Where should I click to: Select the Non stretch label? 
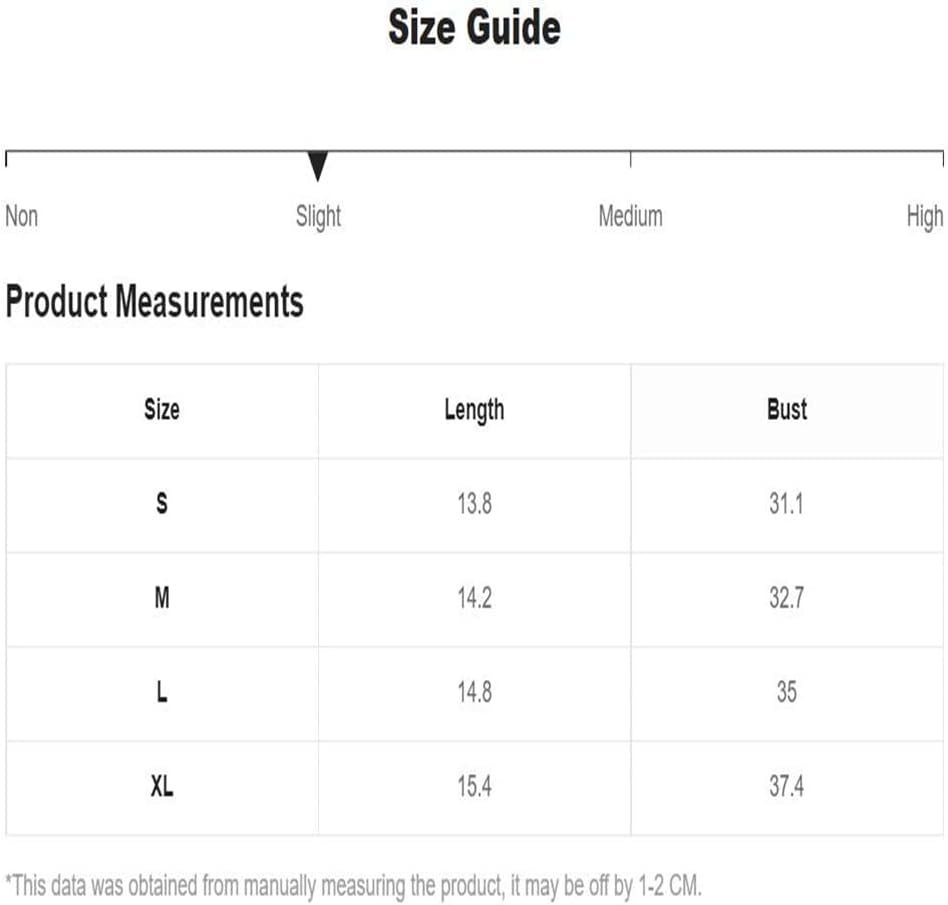coord(22,216)
